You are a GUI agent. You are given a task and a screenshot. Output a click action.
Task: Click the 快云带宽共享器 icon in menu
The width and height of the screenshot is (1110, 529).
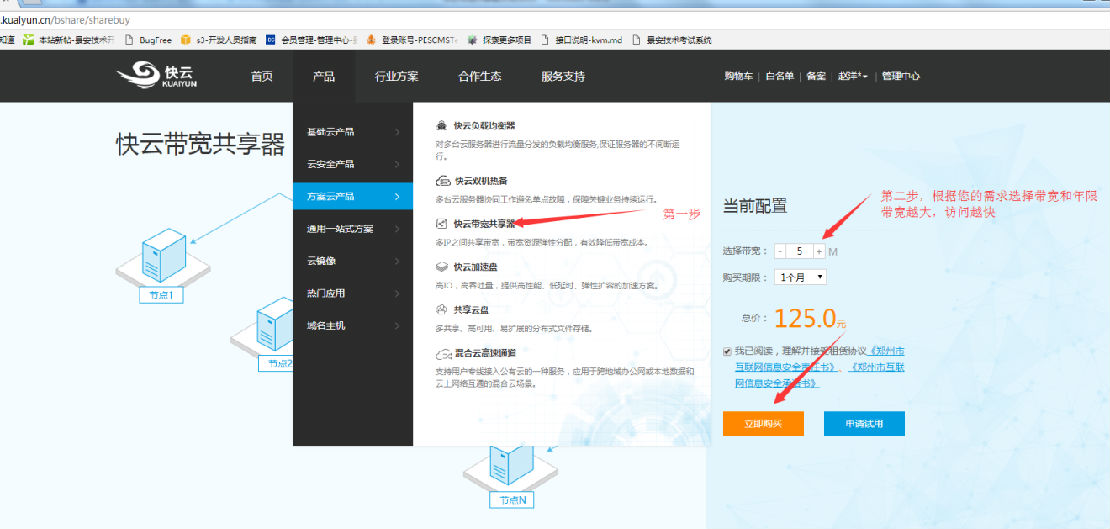pyautogui.click(x=442, y=224)
